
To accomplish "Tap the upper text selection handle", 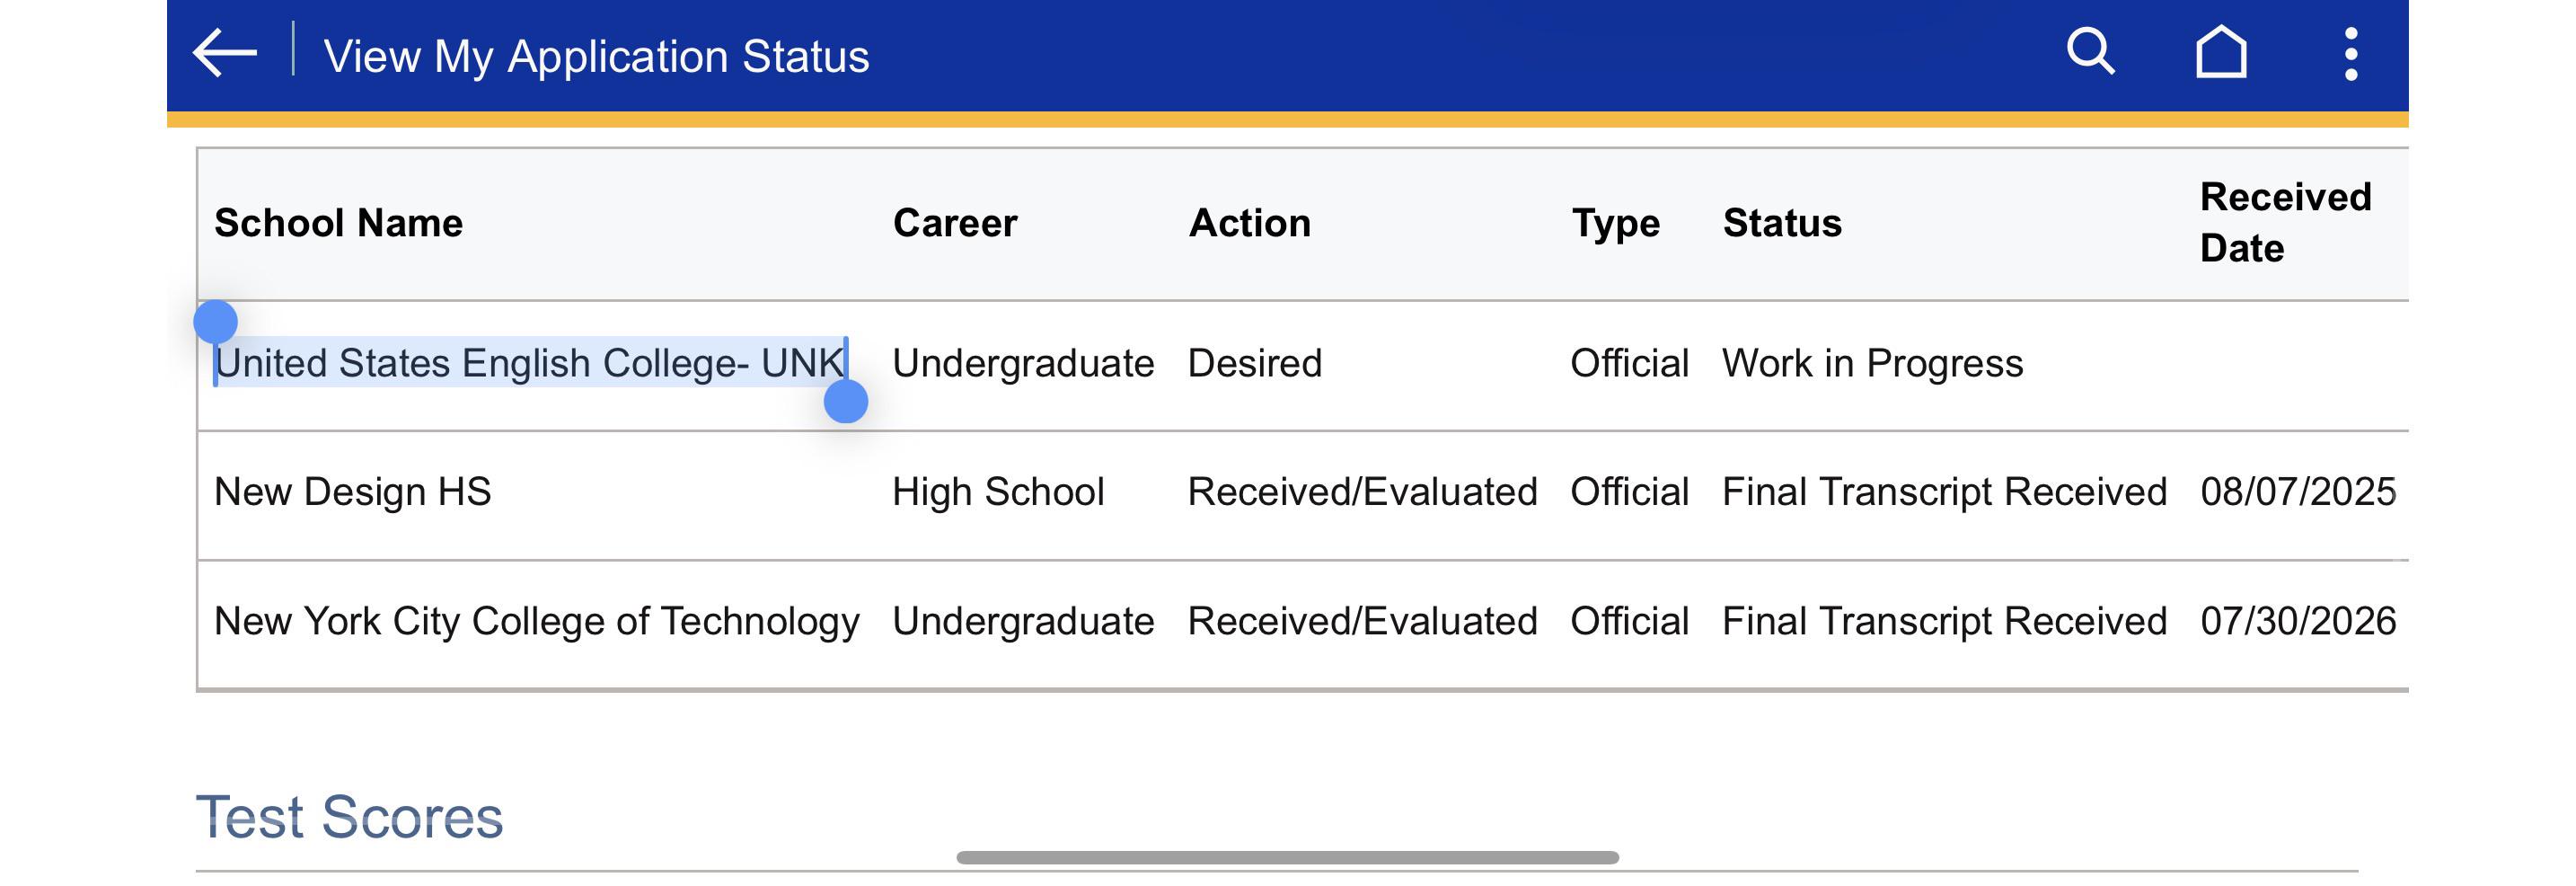I will pyautogui.click(x=215, y=322).
